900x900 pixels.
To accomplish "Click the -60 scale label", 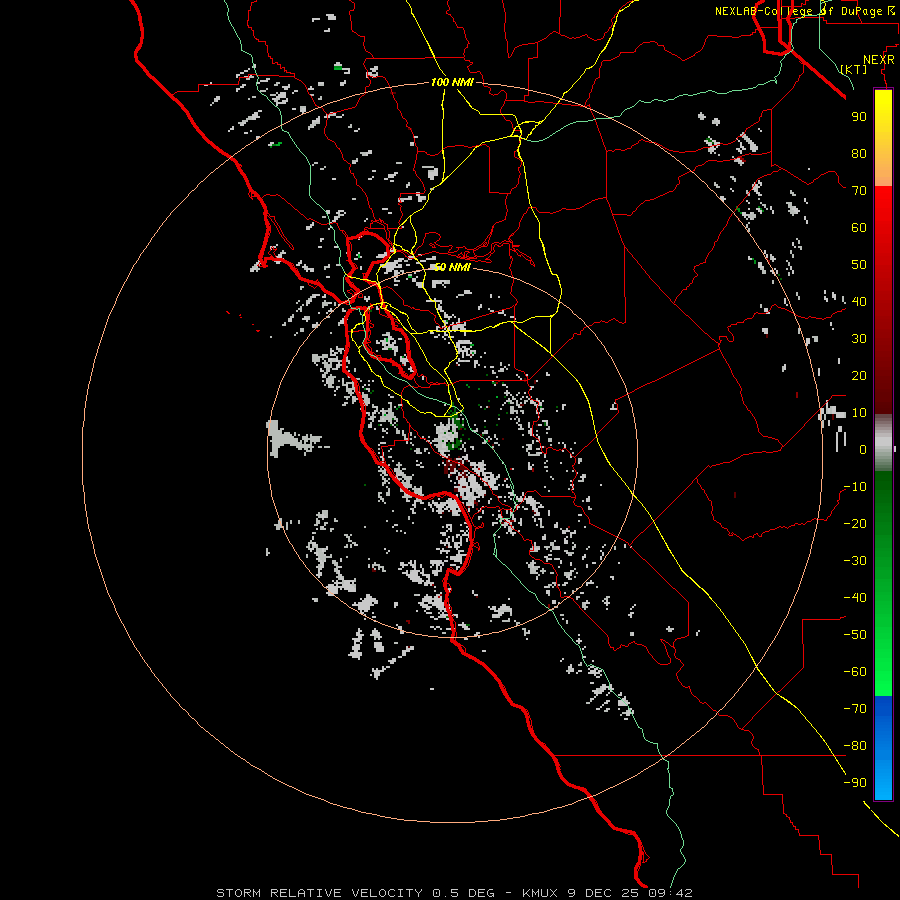I will [x=855, y=672].
